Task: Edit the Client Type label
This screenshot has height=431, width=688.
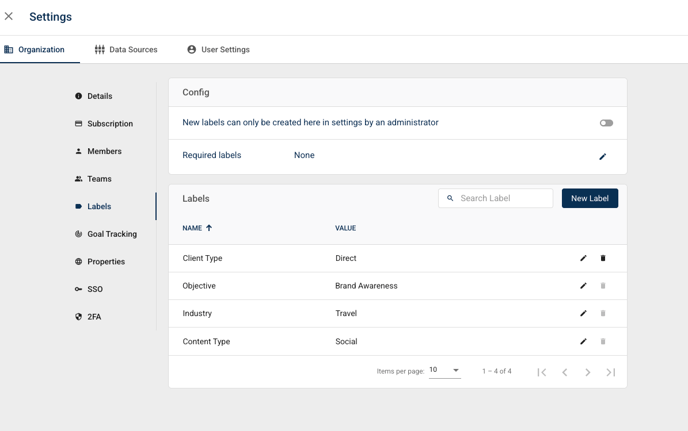Action: coord(583,258)
